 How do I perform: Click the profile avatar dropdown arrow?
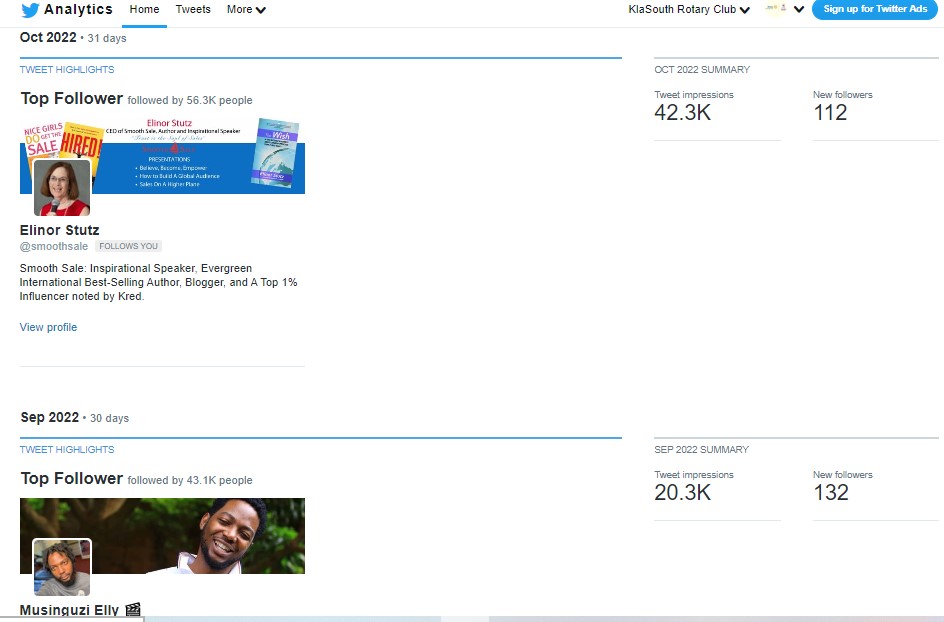coord(799,10)
